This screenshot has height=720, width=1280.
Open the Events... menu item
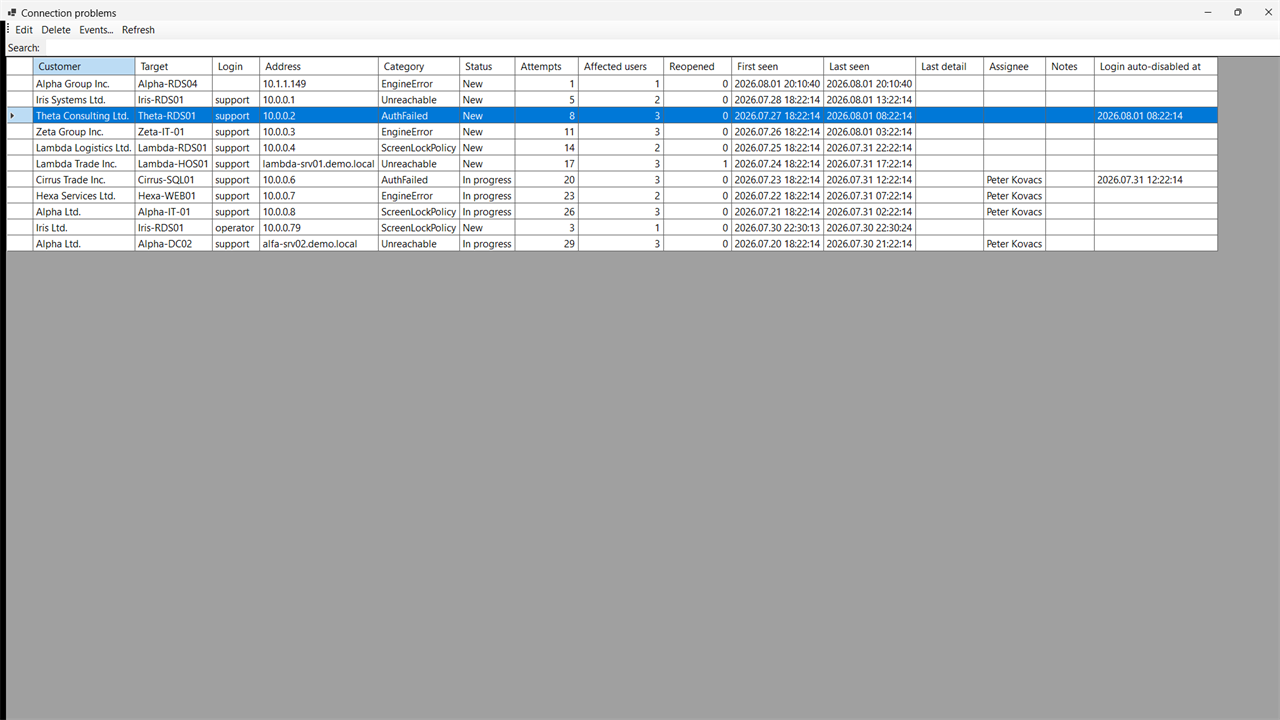point(96,30)
